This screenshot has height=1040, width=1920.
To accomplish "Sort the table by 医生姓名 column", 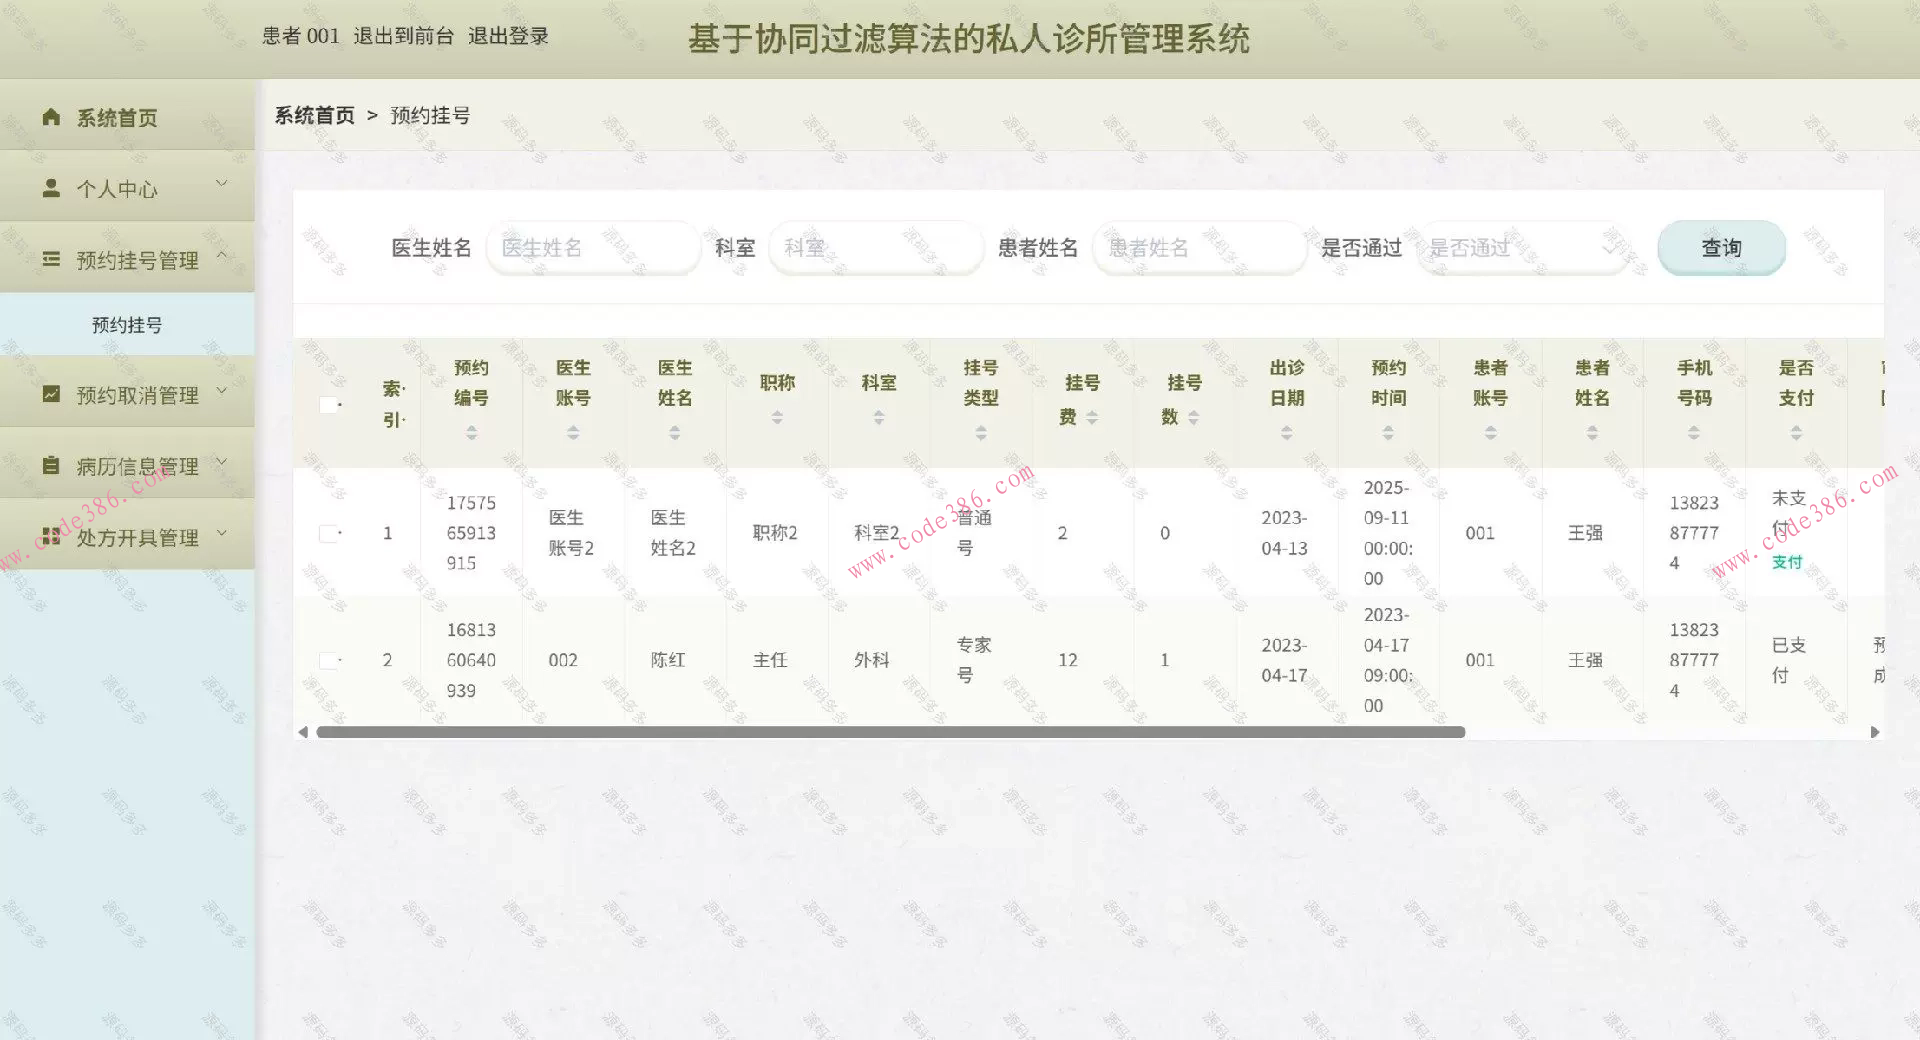I will tap(675, 432).
